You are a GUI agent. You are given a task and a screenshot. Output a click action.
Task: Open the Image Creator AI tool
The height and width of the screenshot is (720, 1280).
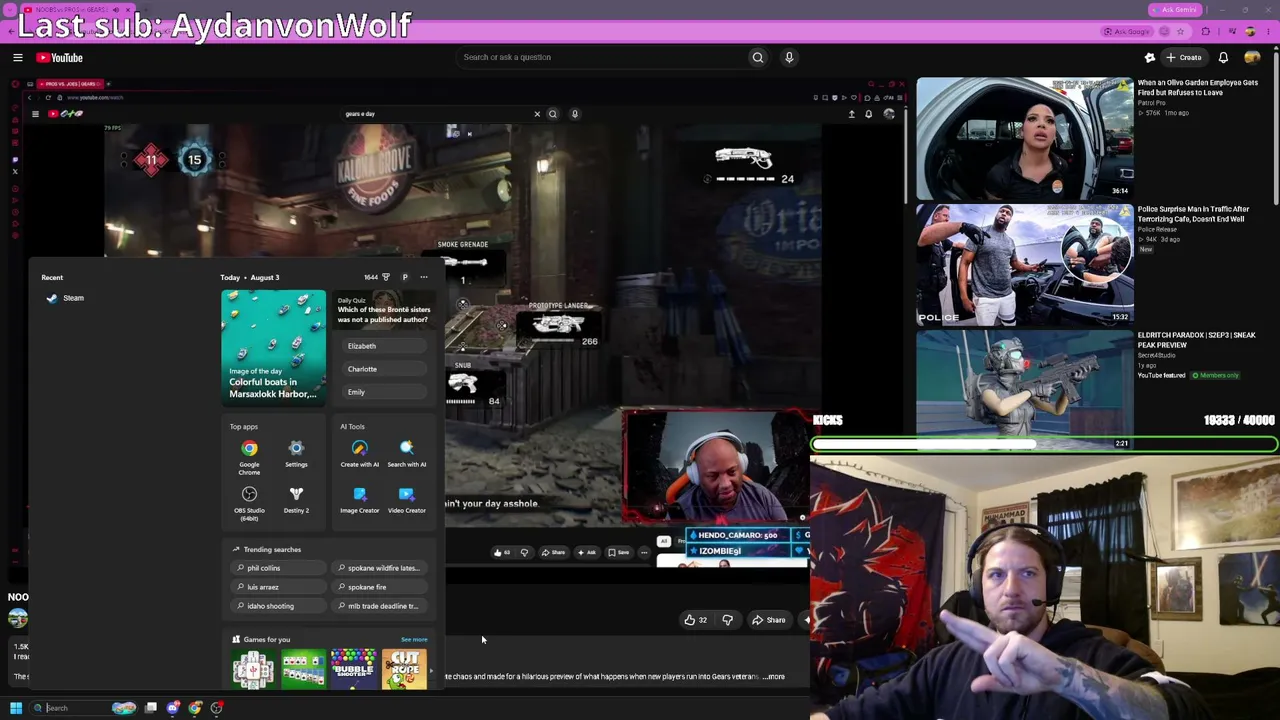pyautogui.click(x=360, y=500)
